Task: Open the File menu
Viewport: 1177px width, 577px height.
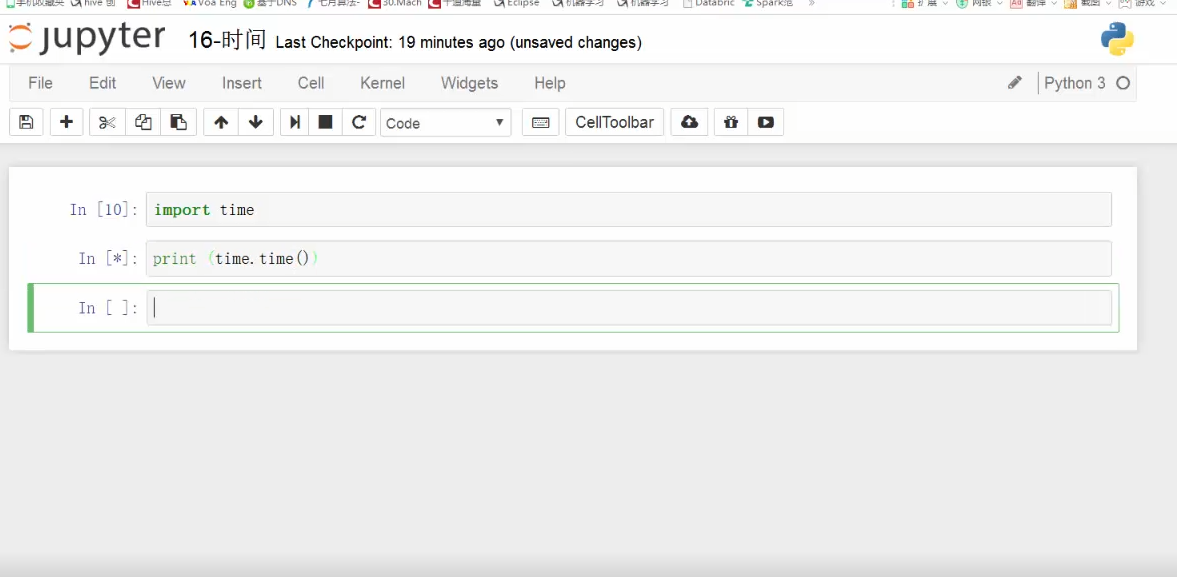Action: tap(40, 83)
